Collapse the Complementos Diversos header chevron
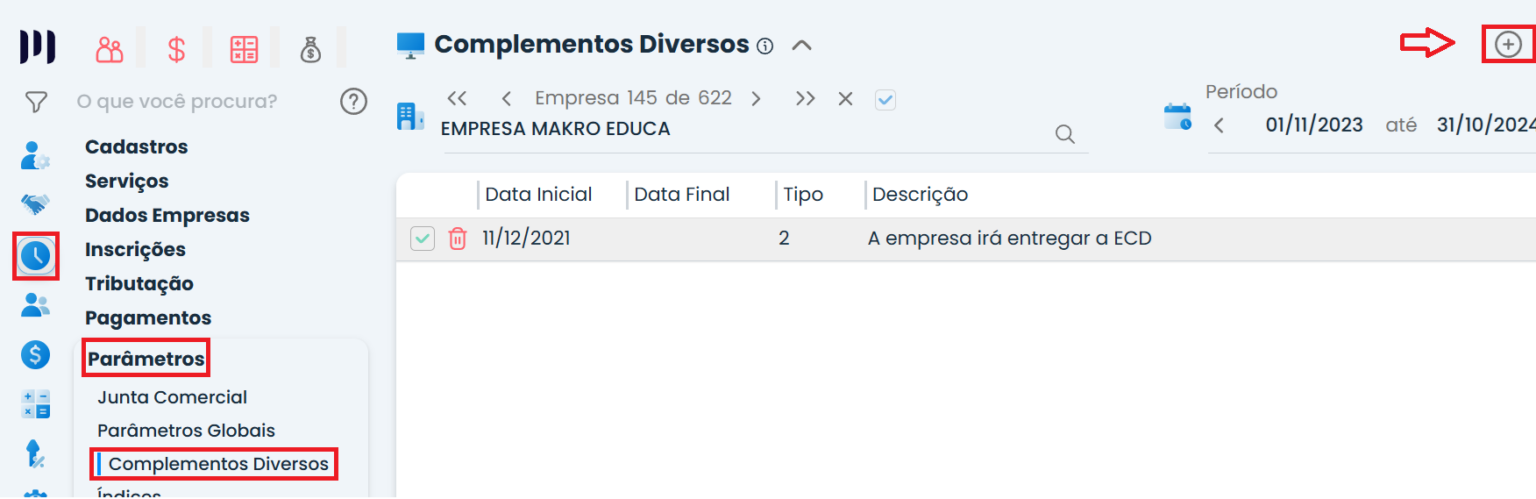1536x499 pixels. coord(801,45)
